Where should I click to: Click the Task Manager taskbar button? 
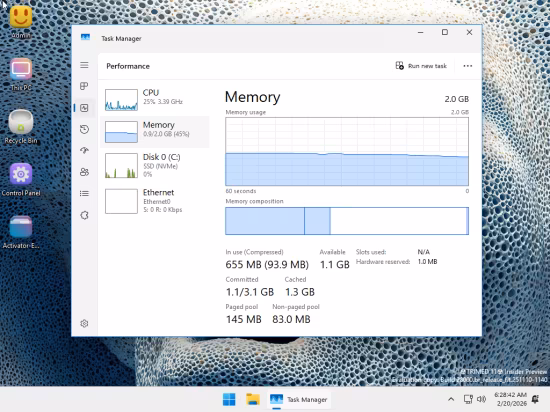(299, 399)
